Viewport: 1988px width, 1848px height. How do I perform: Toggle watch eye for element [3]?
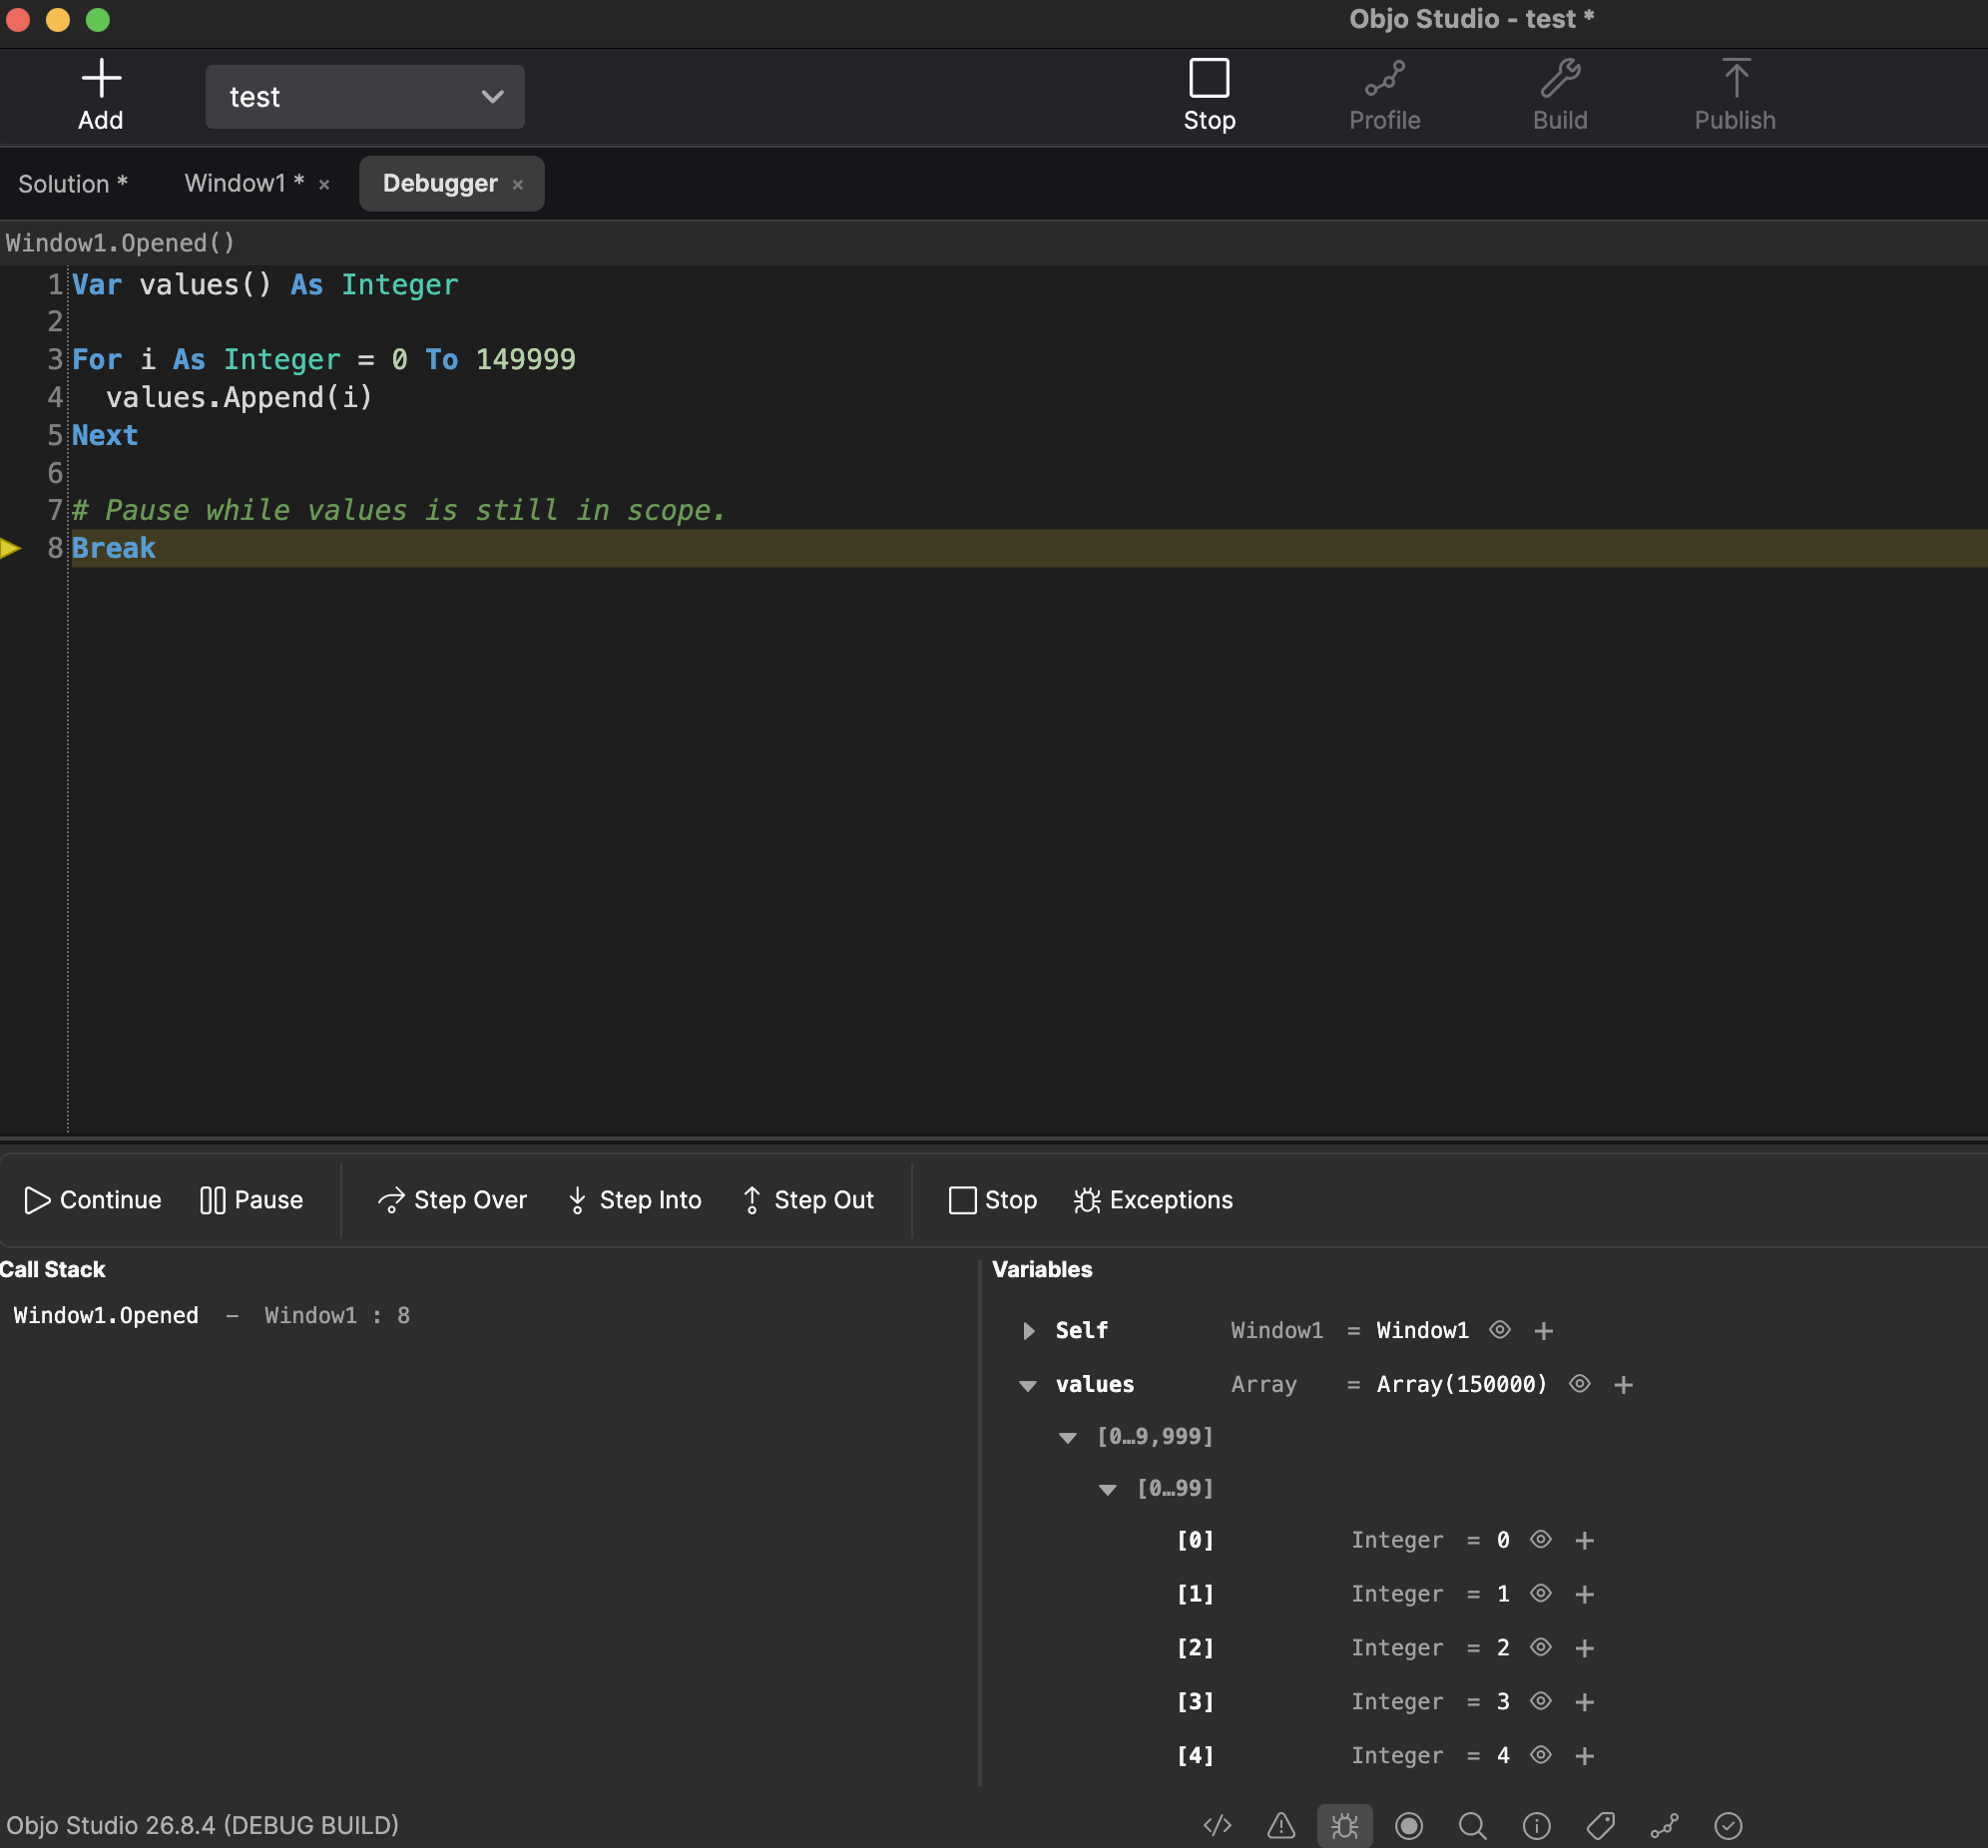[x=1541, y=1702]
